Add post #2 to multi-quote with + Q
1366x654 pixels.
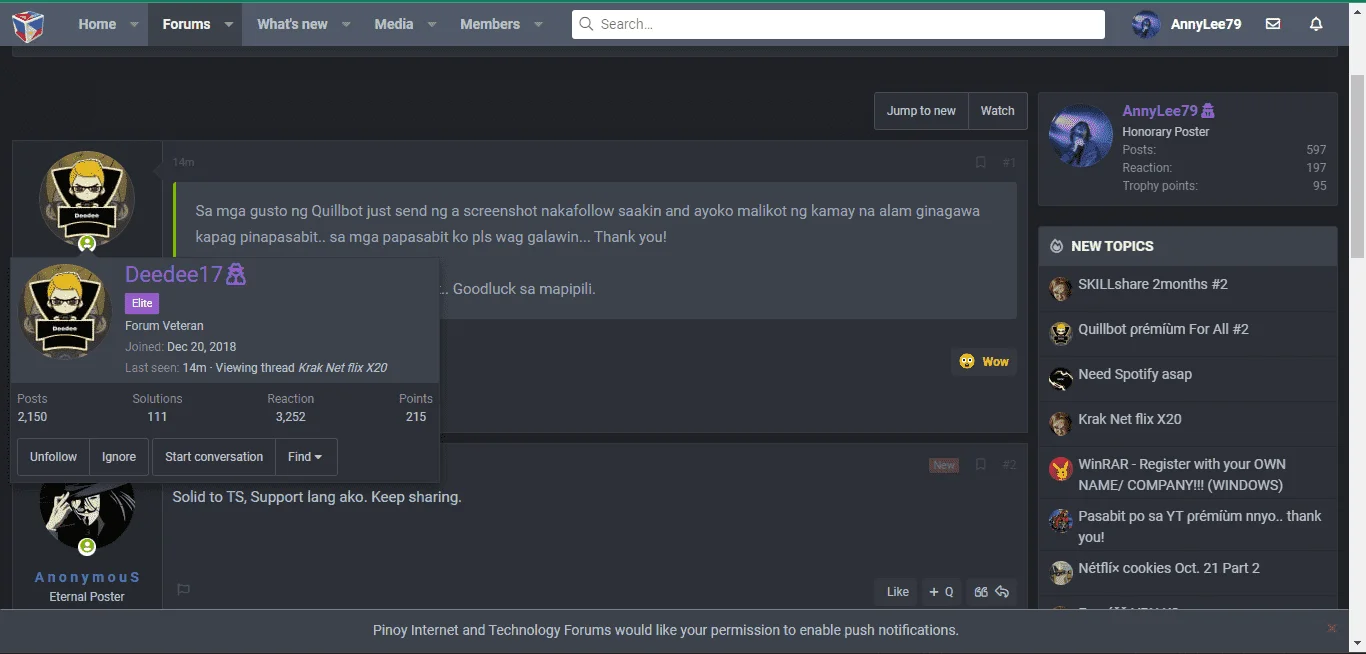tap(942, 592)
